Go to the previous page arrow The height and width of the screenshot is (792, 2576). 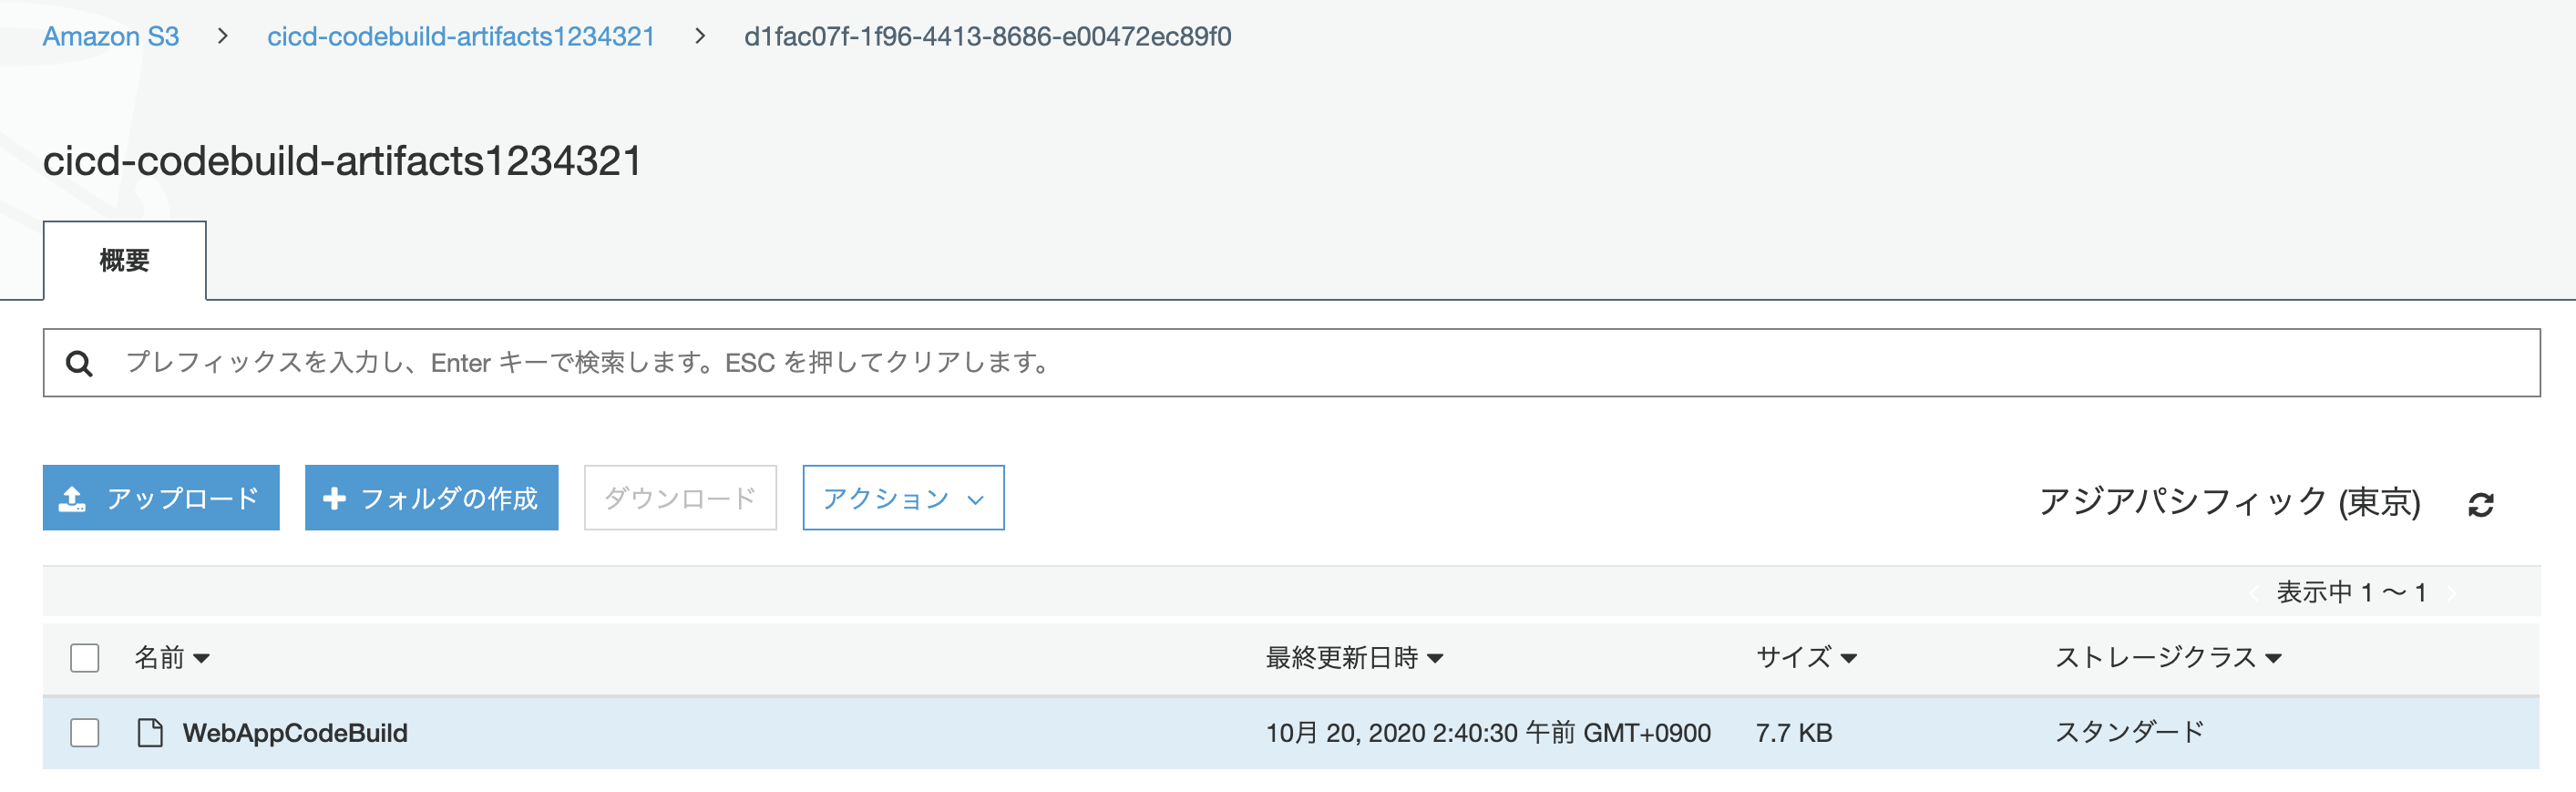pos(2253,593)
